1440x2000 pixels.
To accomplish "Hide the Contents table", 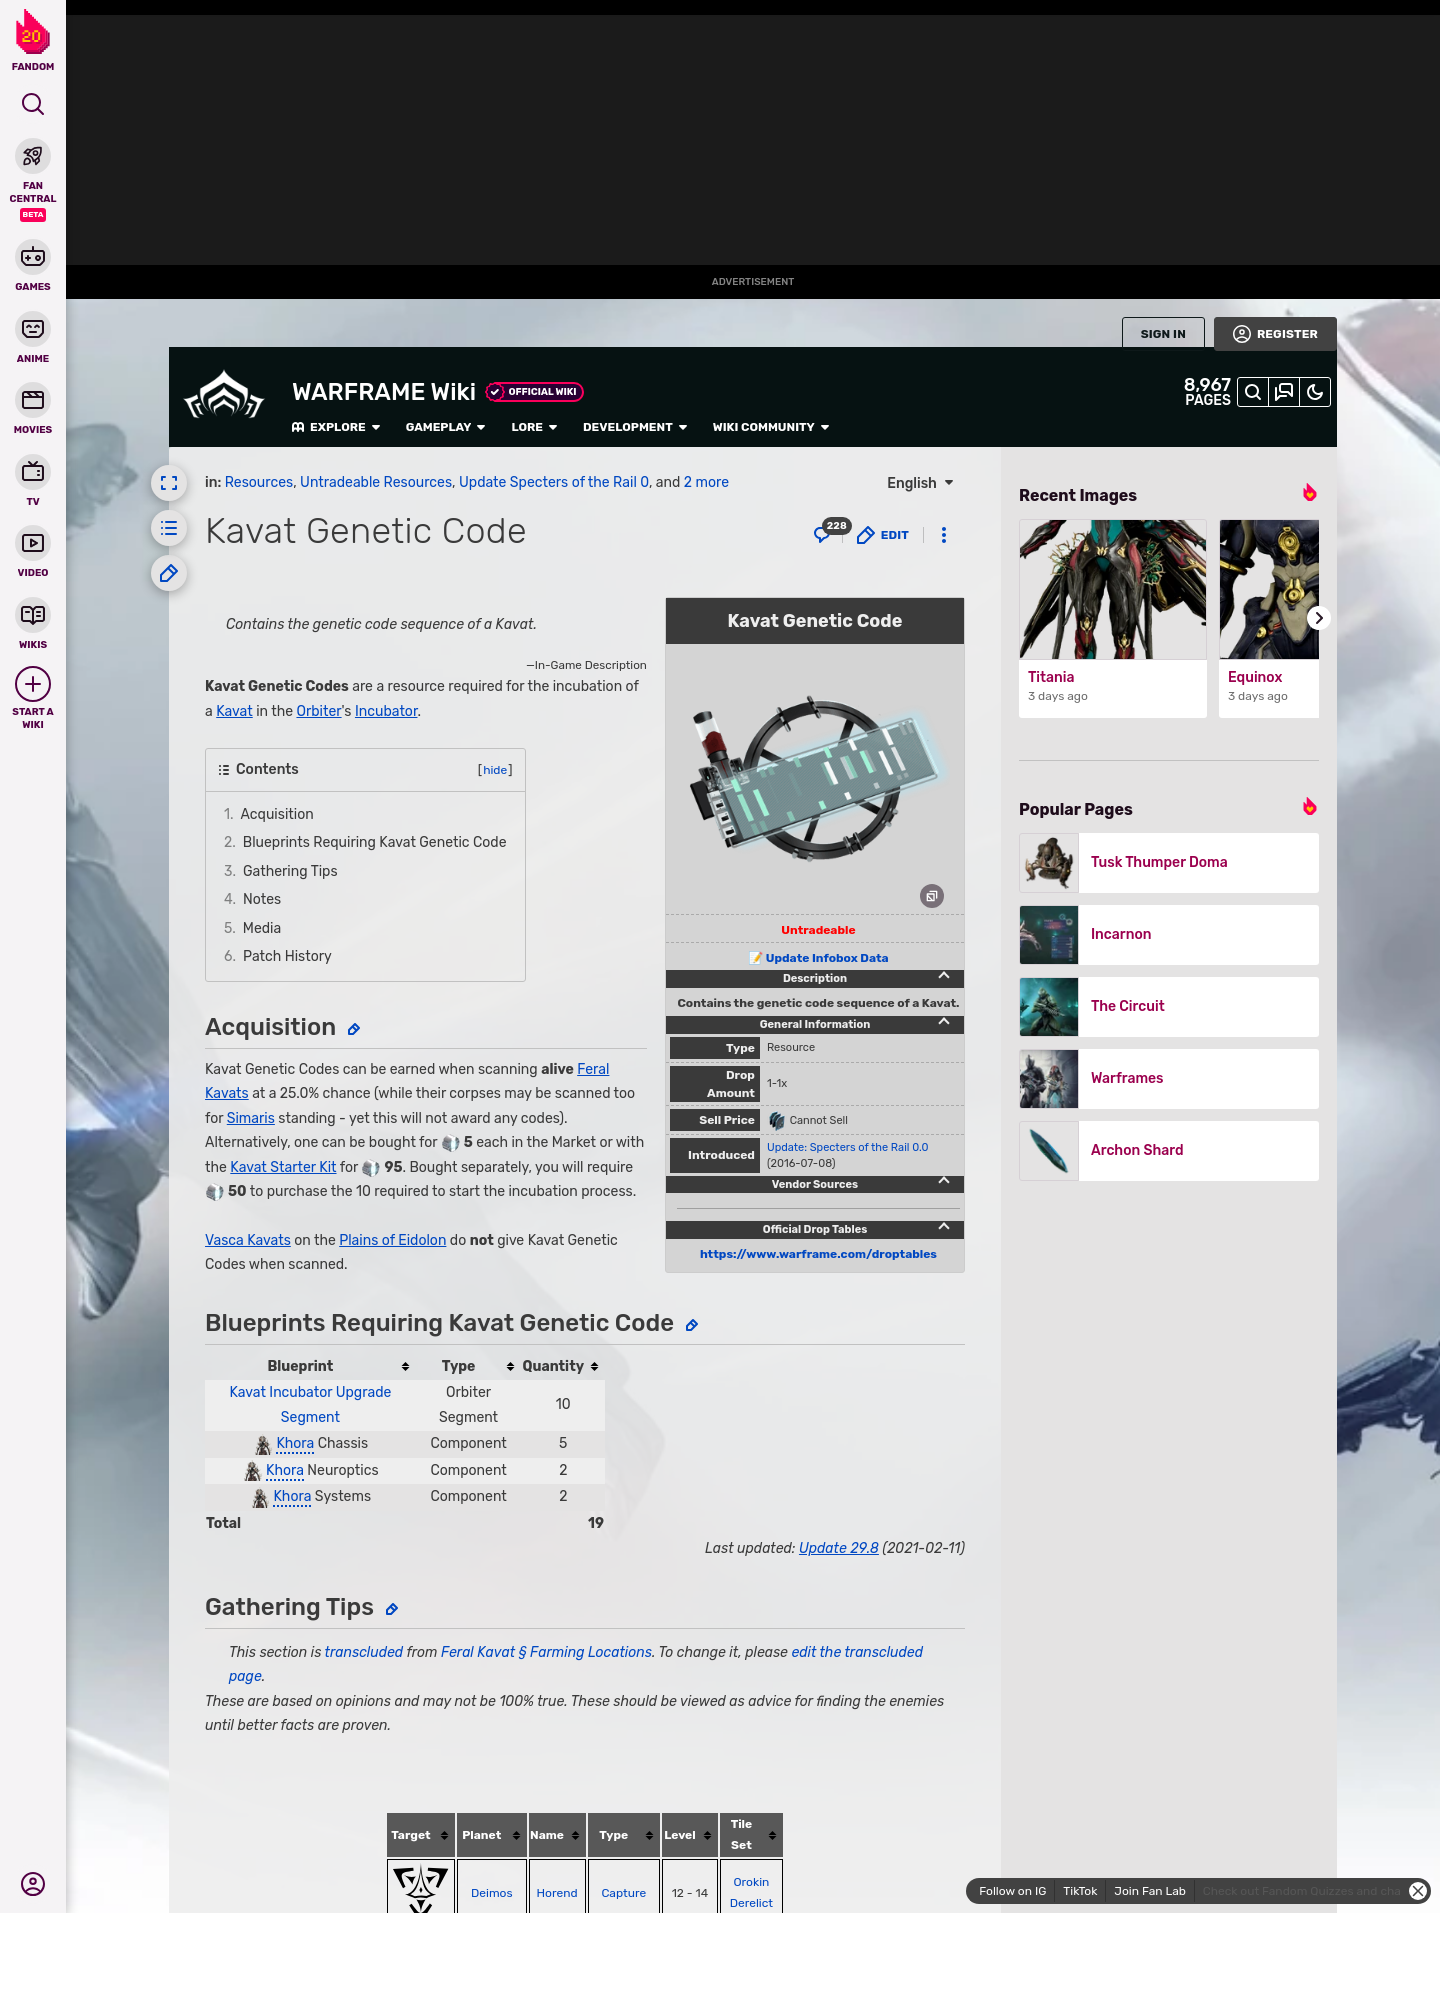I will [495, 770].
